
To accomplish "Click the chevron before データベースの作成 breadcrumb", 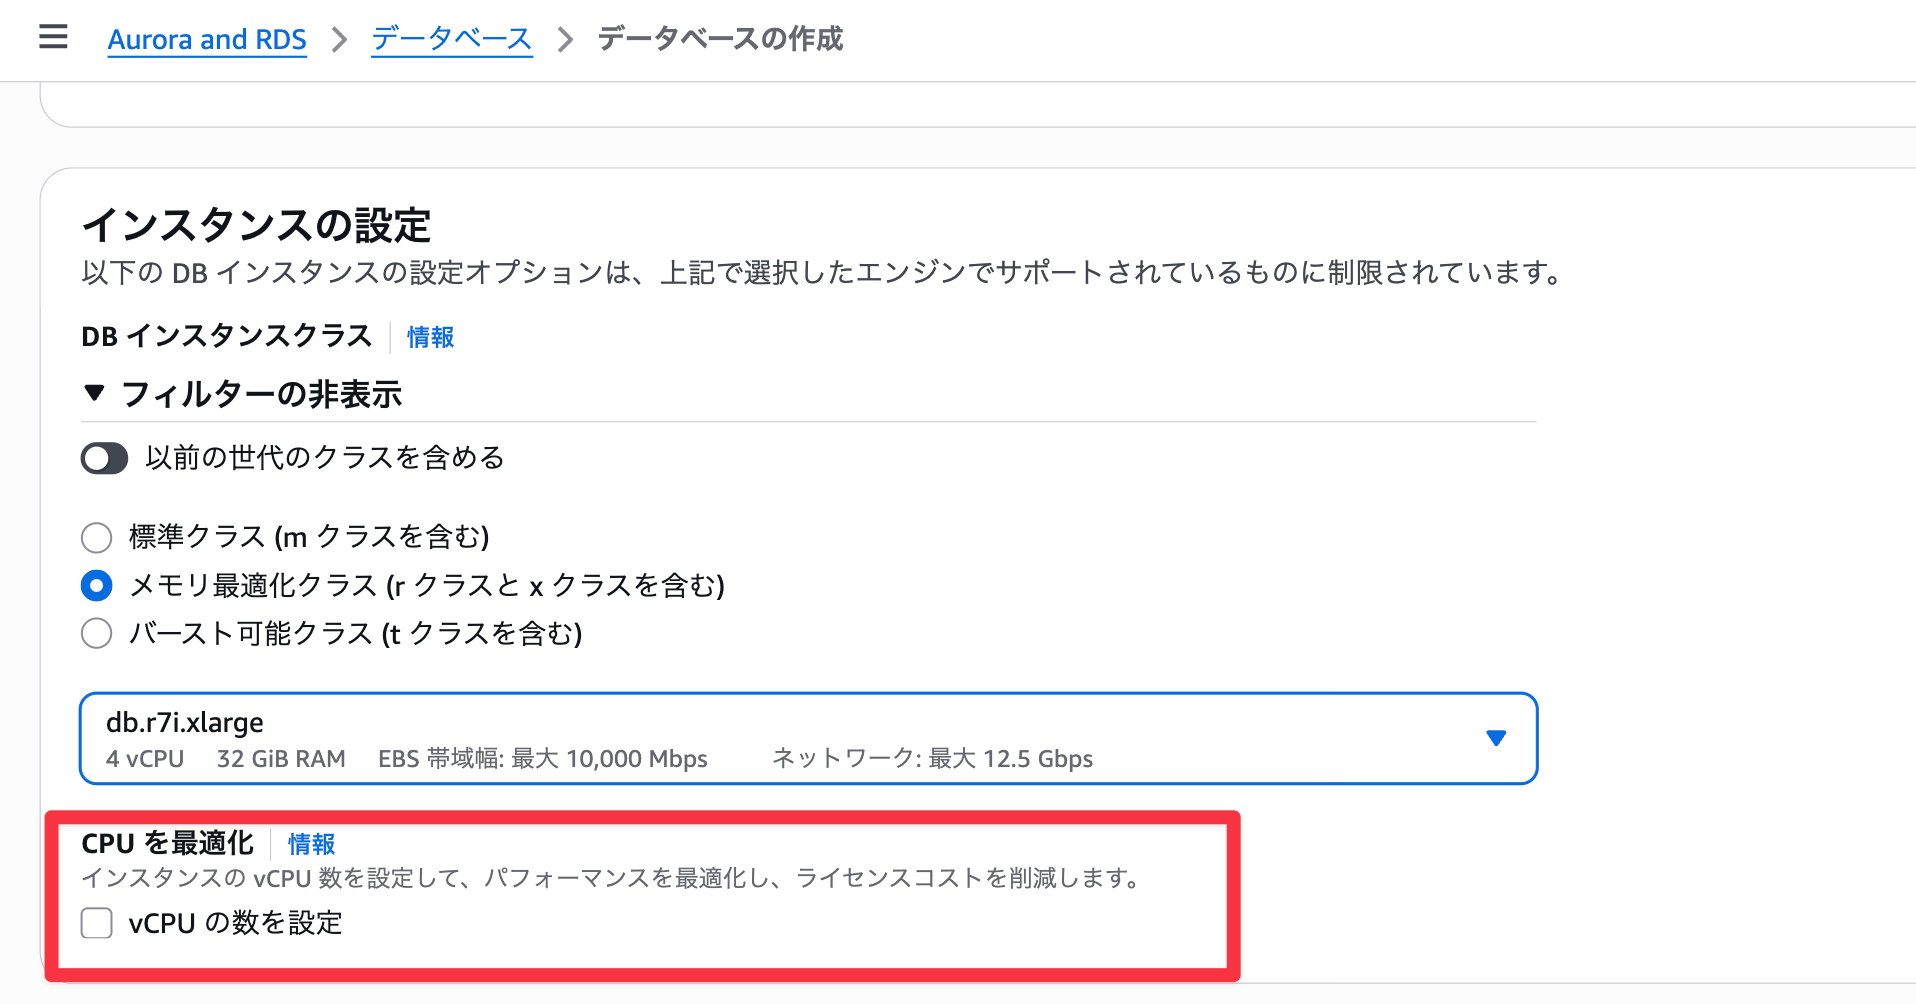I will pyautogui.click(x=566, y=40).
